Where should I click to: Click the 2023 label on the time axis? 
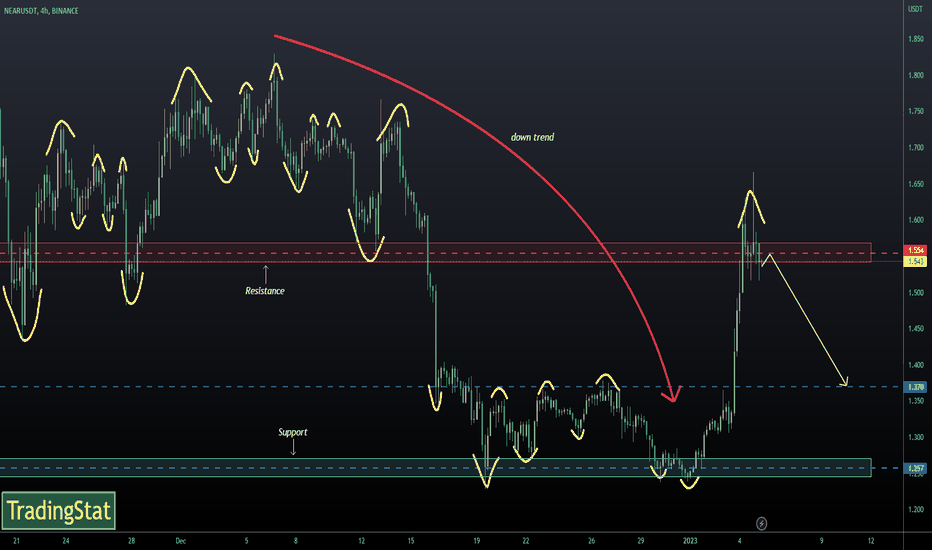(690, 541)
